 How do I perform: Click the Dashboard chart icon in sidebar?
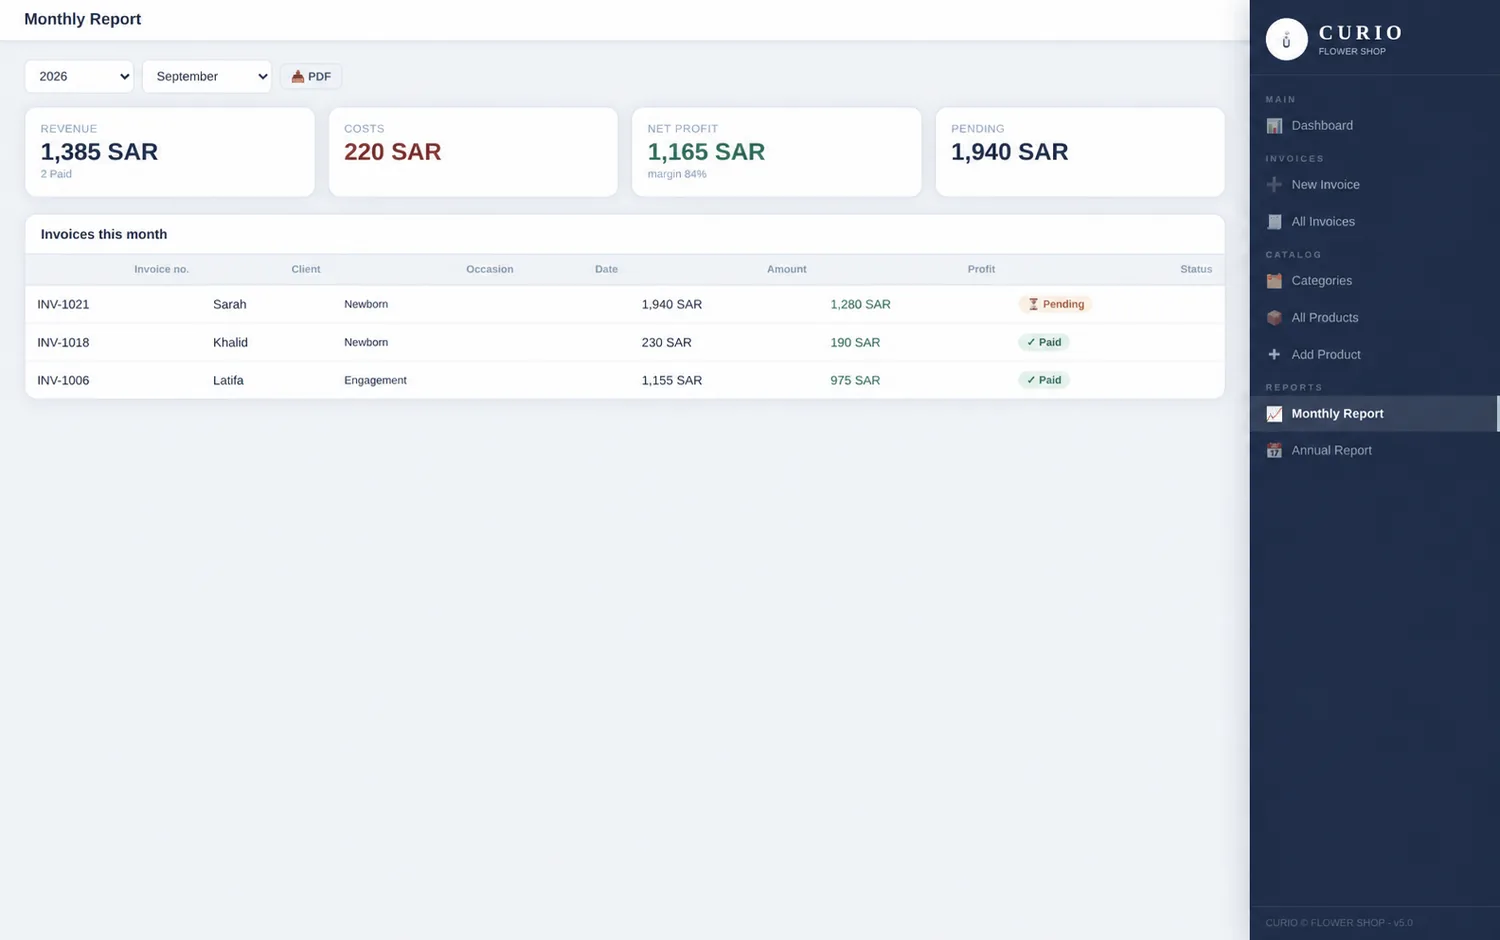(x=1274, y=126)
